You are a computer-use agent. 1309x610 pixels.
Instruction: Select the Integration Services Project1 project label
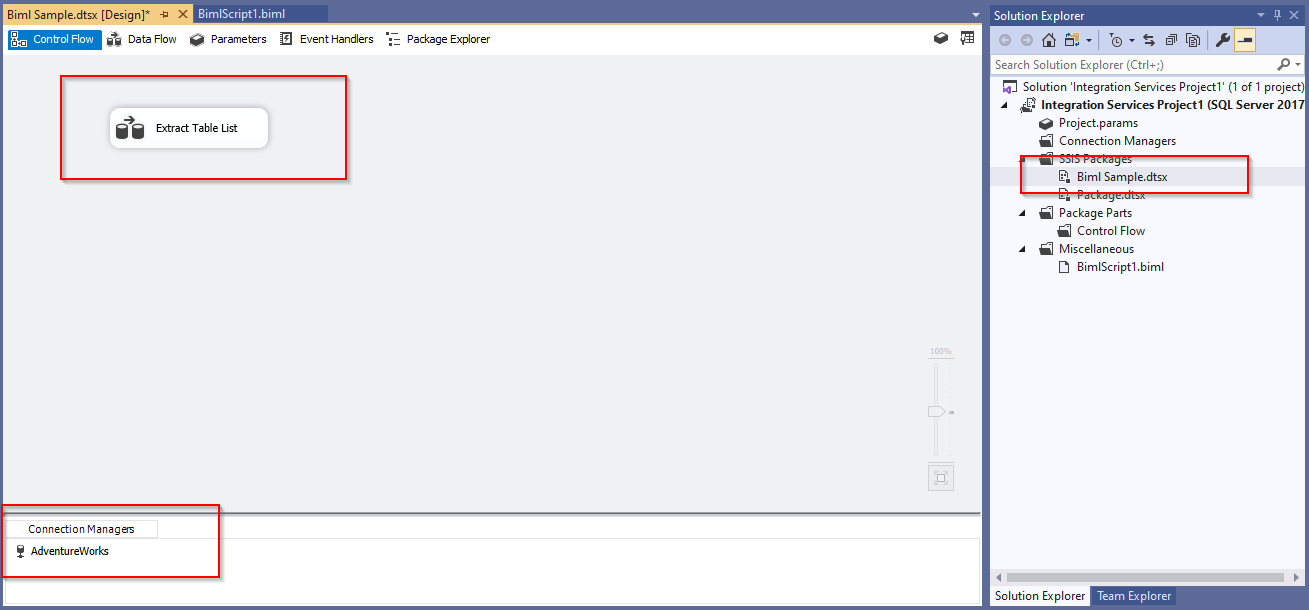tap(1172, 105)
